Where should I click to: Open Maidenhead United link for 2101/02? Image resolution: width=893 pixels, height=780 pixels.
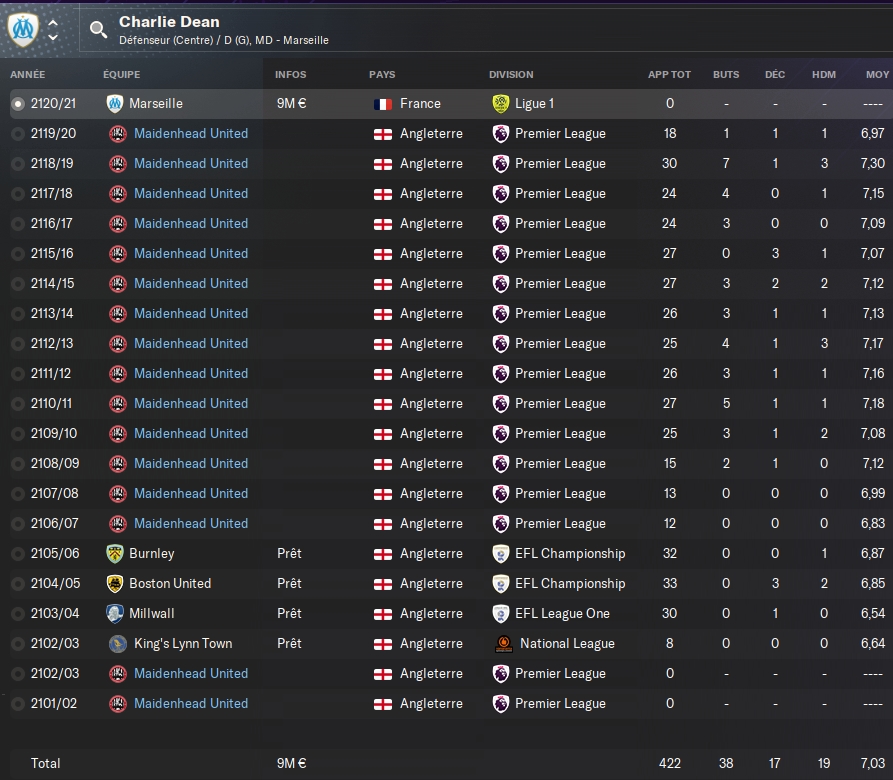[190, 703]
